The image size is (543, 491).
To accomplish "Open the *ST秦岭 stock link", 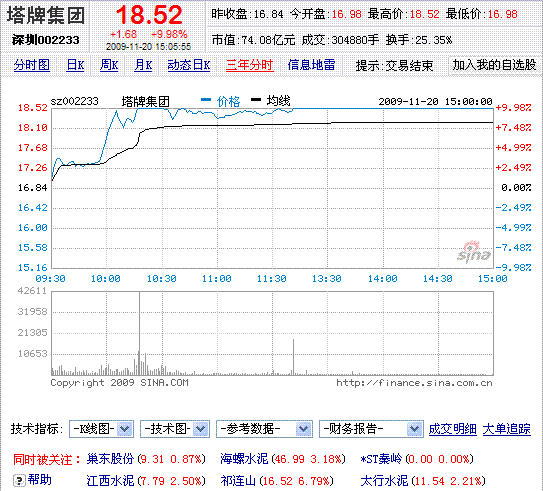I will click(x=381, y=459).
